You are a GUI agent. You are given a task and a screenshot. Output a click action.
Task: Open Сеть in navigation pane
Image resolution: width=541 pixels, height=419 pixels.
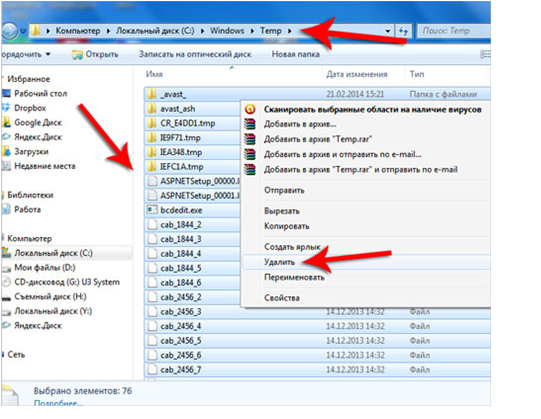point(16,354)
